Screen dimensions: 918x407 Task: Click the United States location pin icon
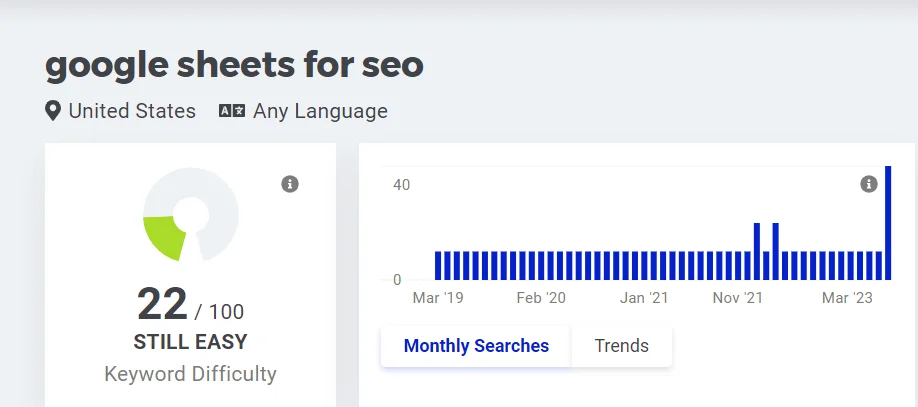[53, 111]
